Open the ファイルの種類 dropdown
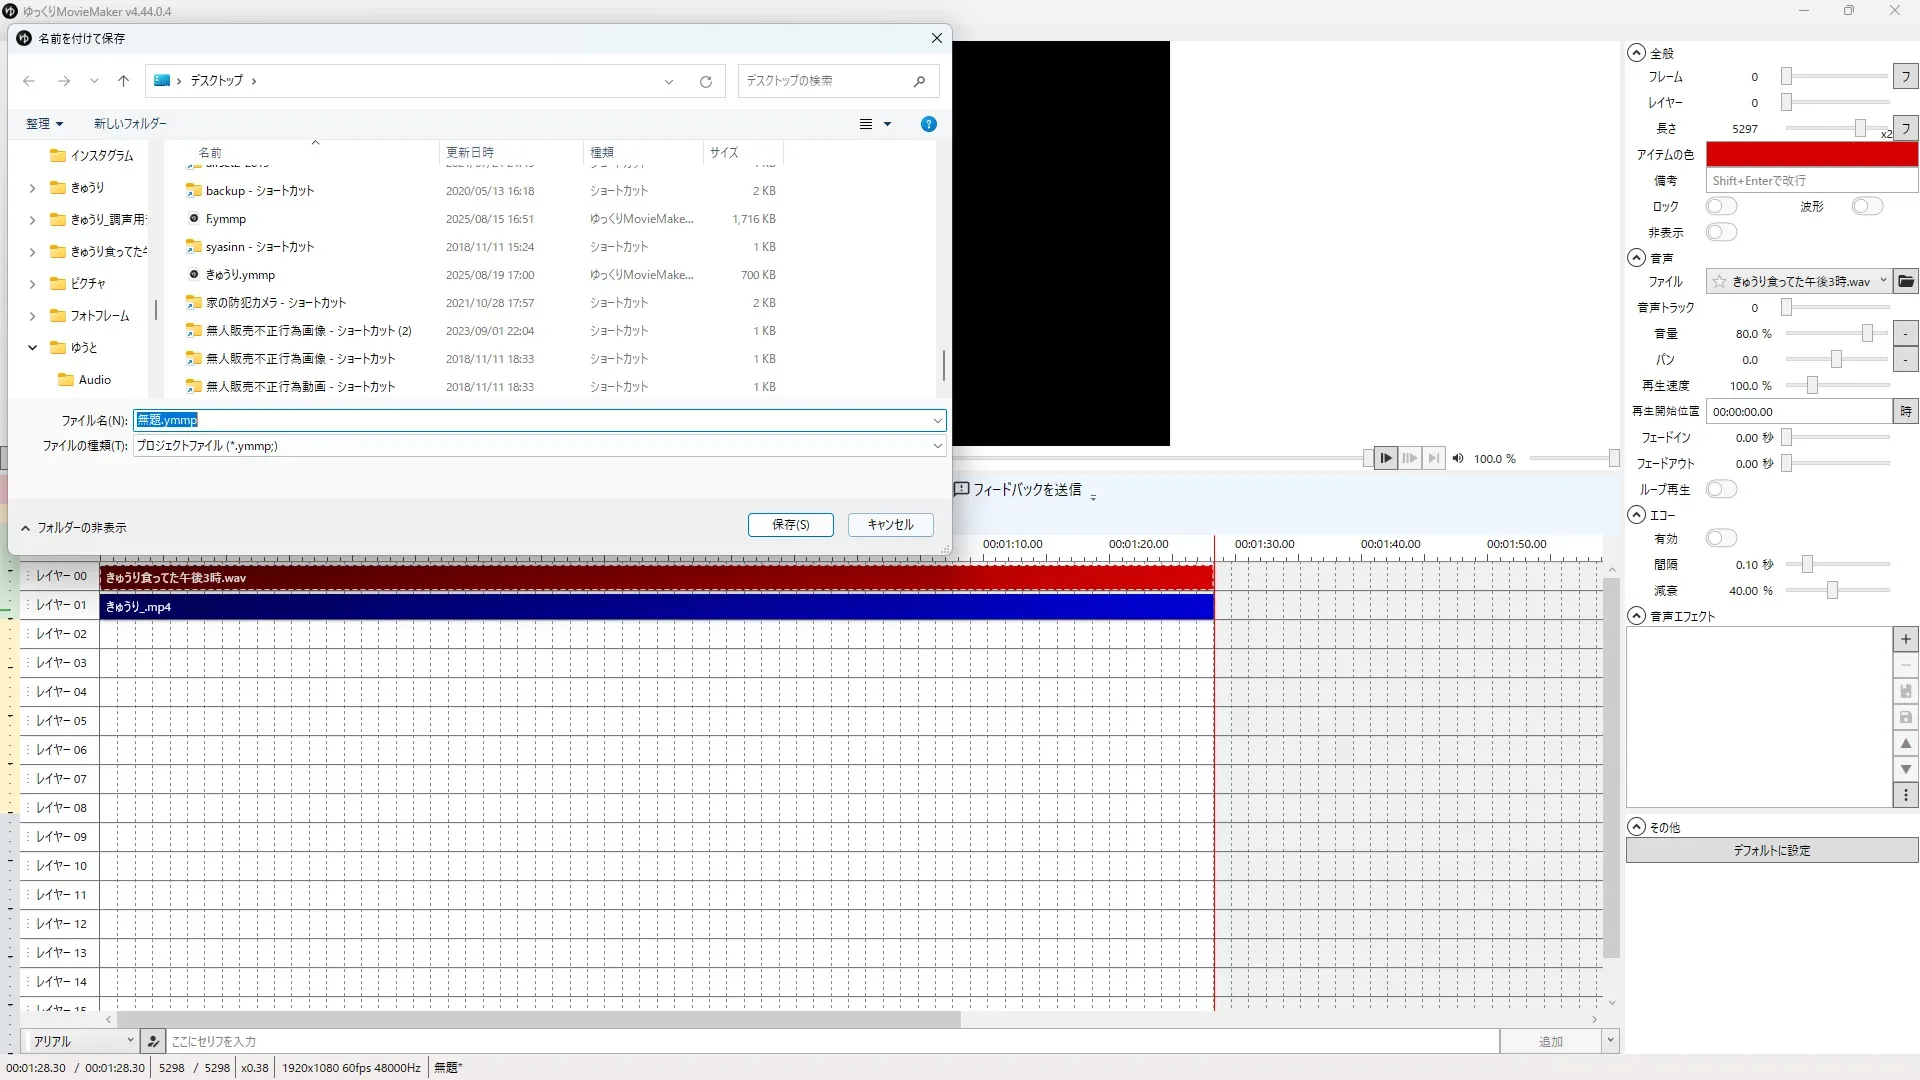The height and width of the screenshot is (1080, 1920). [x=937, y=446]
